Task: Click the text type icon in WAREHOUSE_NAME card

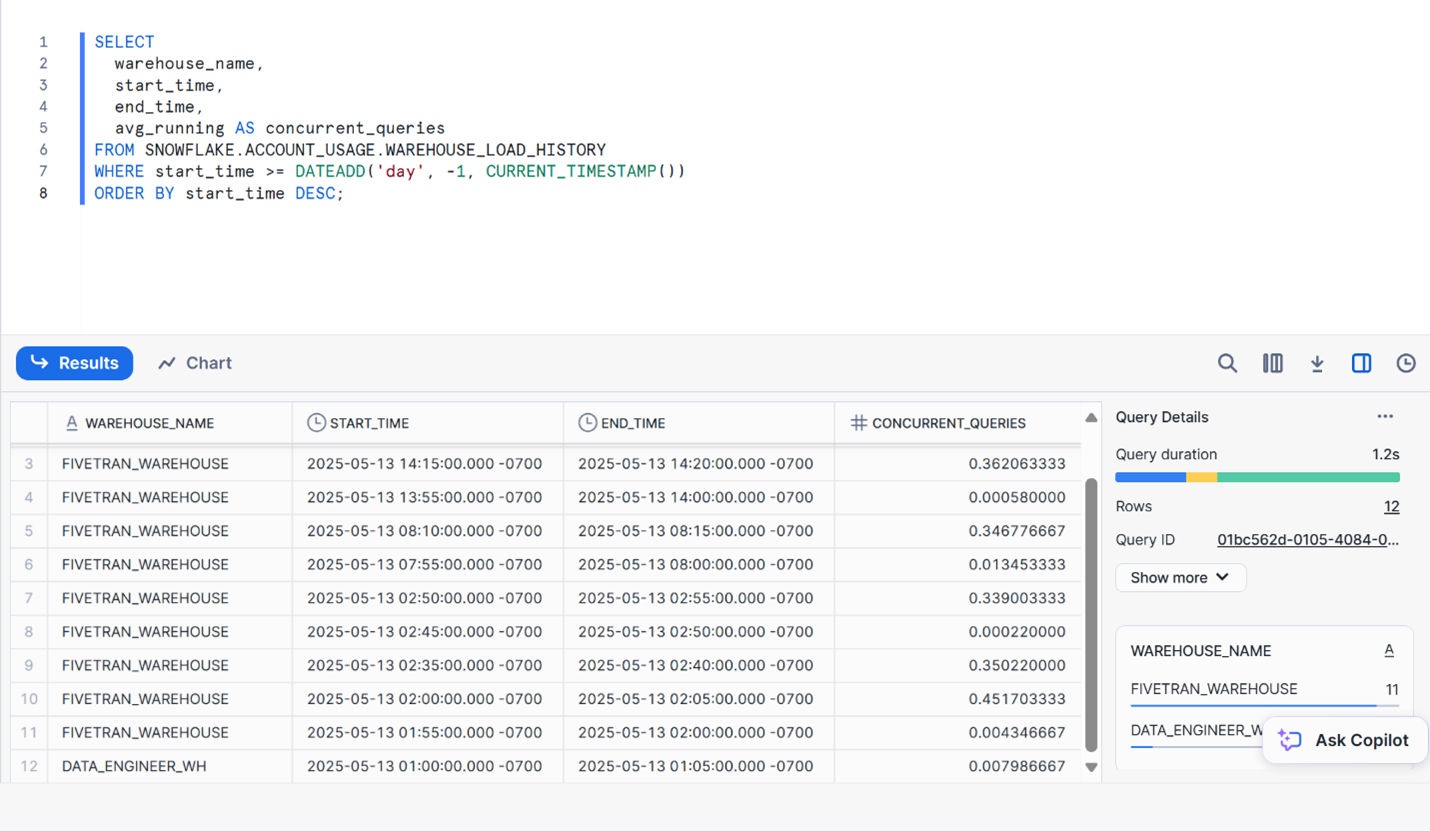Action: [x=1389, y=651]
